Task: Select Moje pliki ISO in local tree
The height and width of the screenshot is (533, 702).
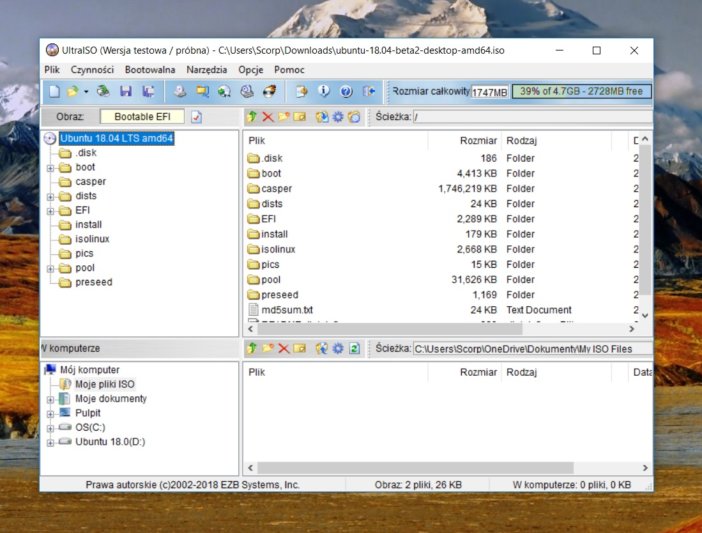Action: tap(105, 384)
